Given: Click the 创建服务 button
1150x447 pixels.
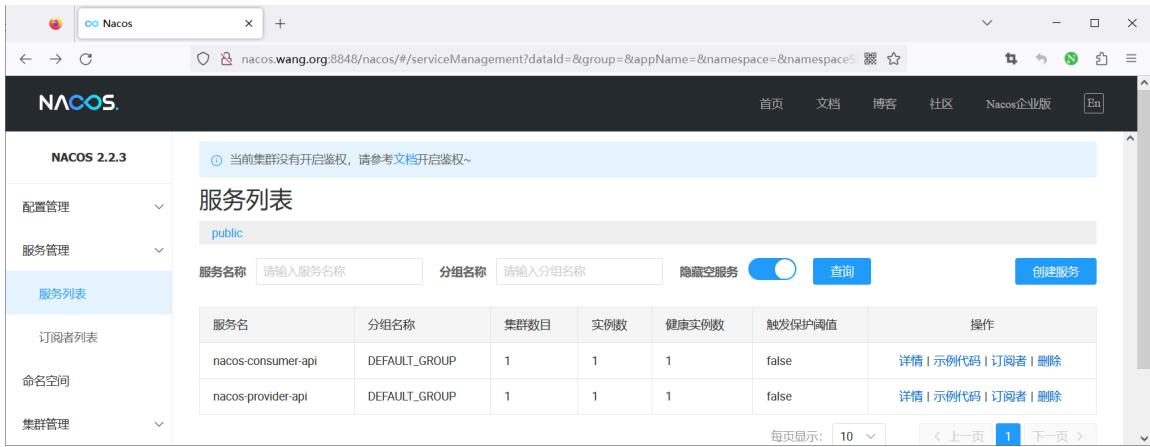Looking at the screenshot, I should [x=1056, y=272].
